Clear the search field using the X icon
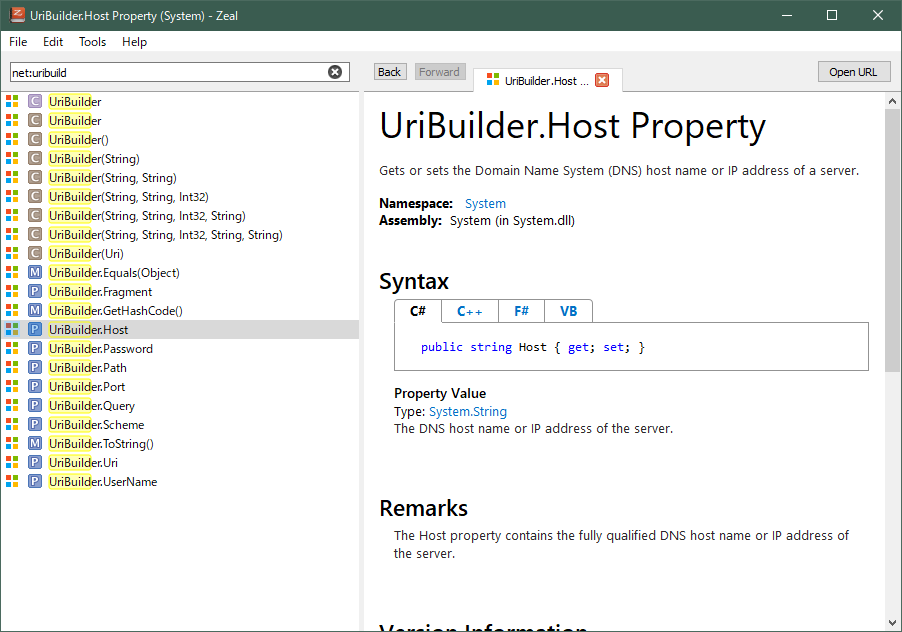The height and width of the screenshot is (632, 902). 335,71
